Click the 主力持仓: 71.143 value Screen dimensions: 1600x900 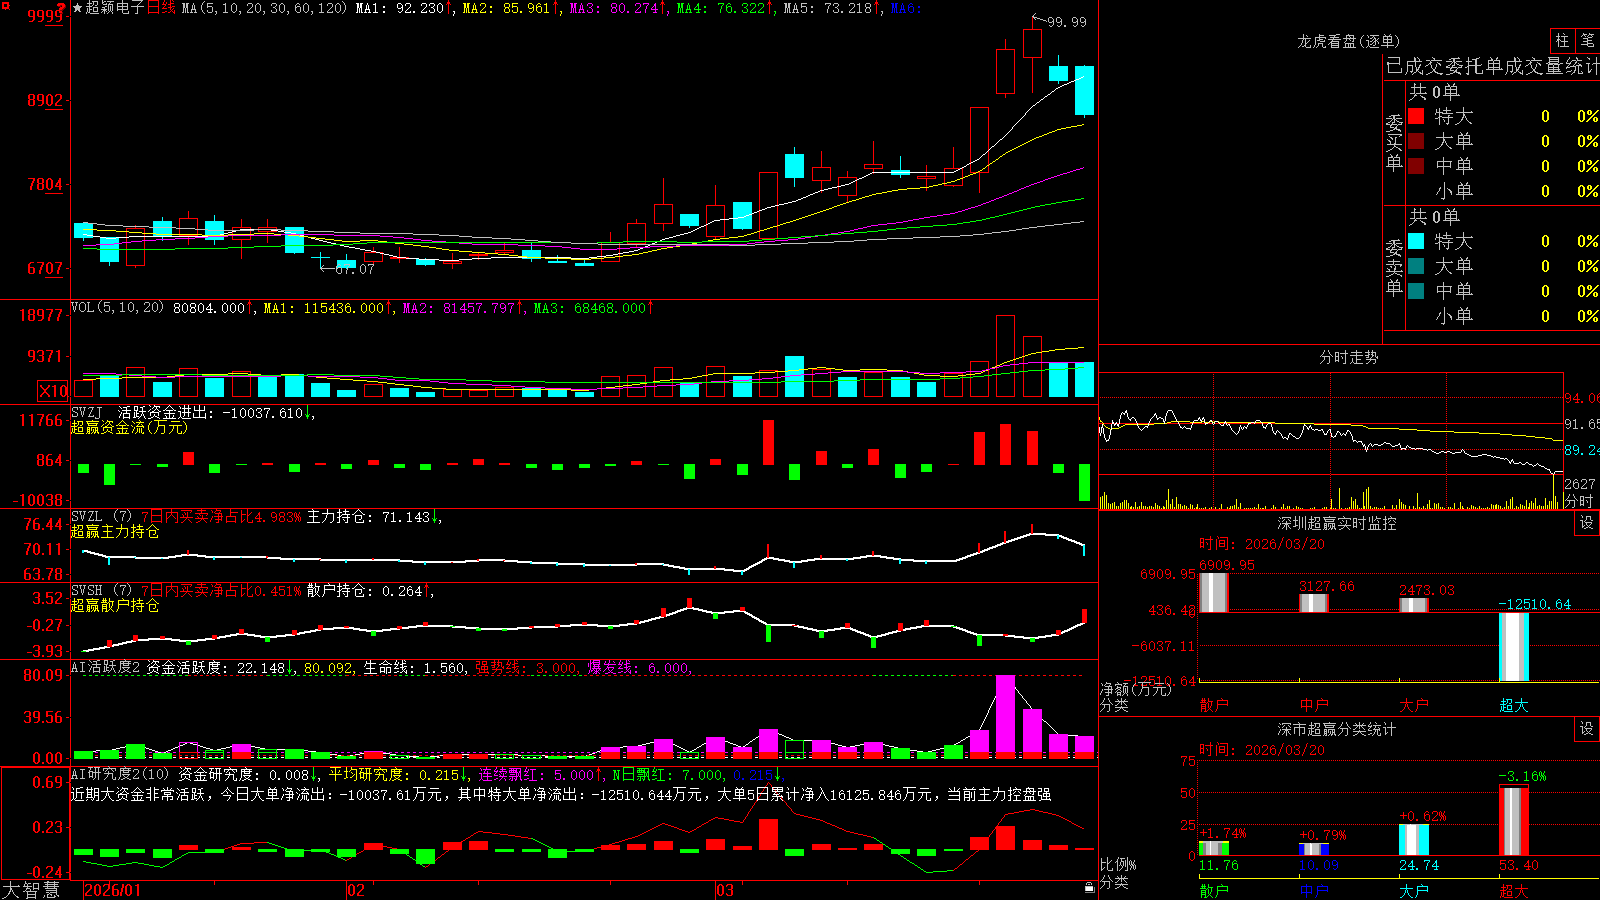coord(369,517)
